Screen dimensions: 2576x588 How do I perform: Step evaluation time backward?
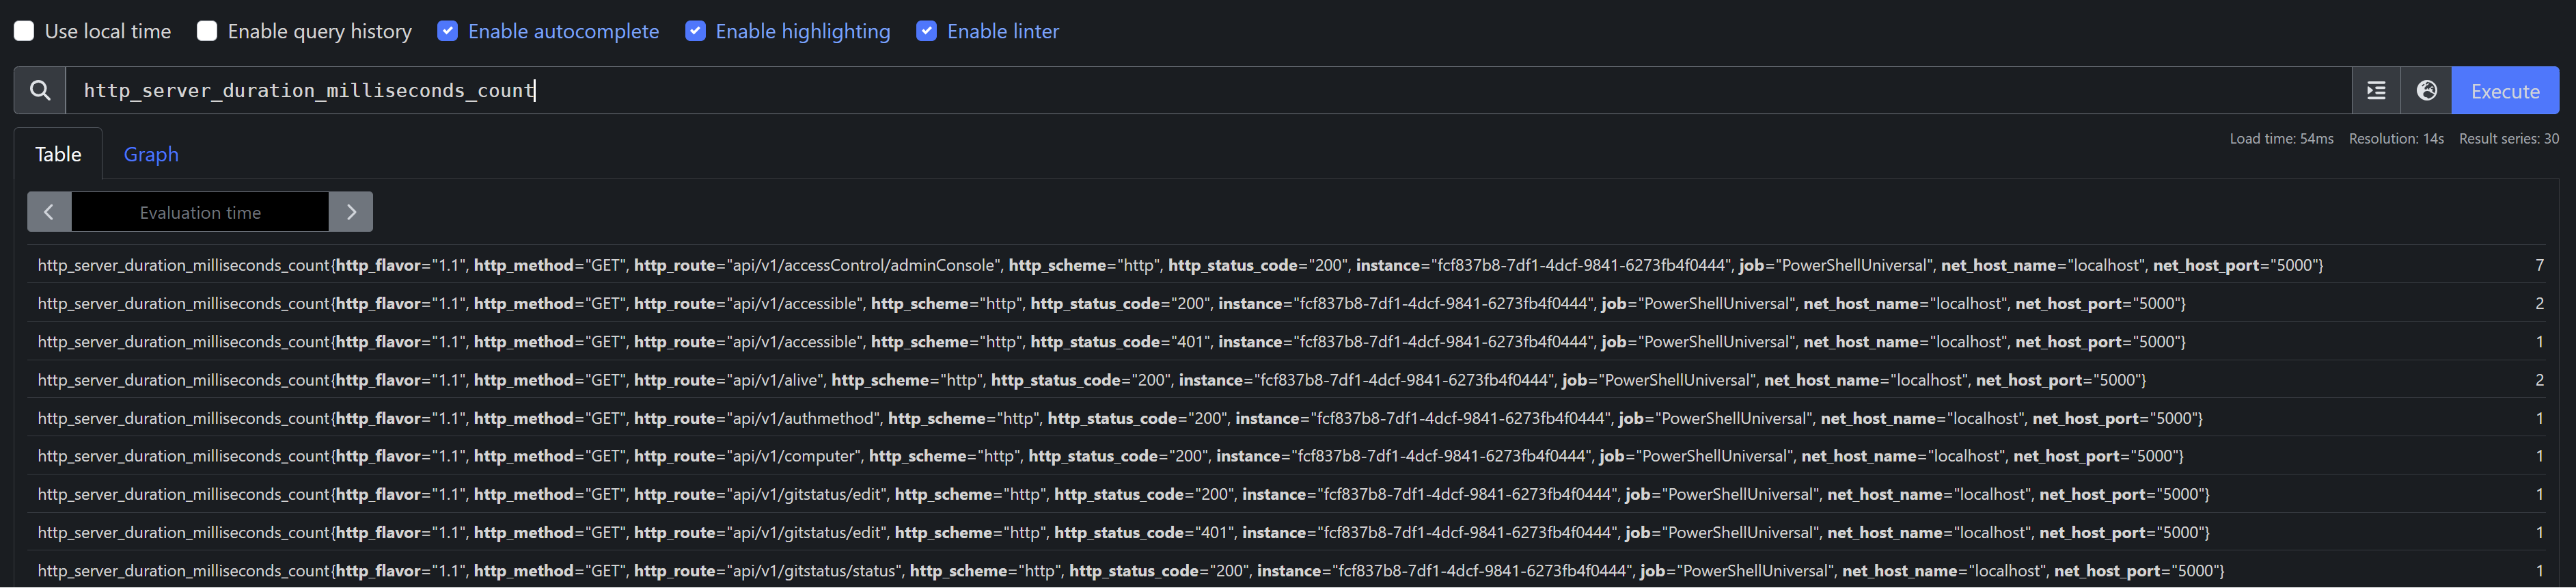49,212
